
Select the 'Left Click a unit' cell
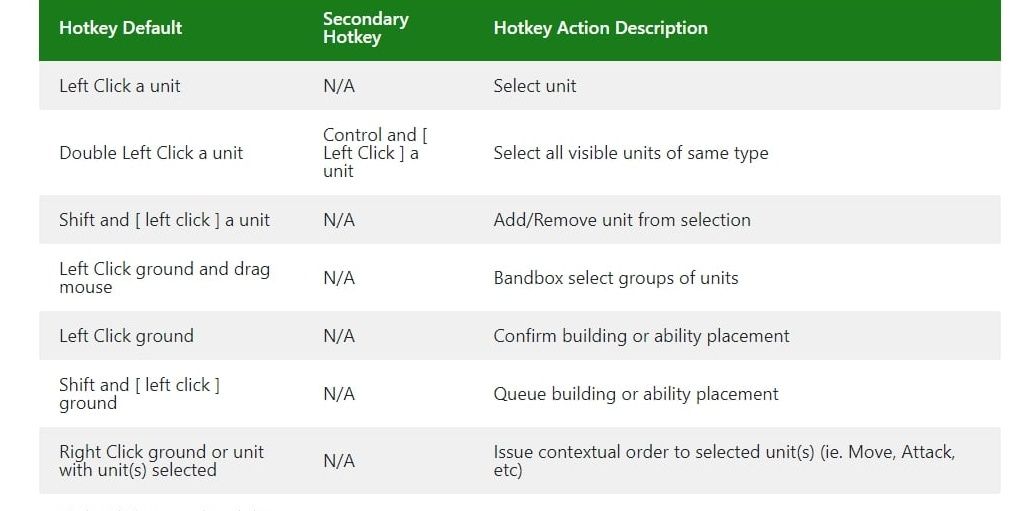pos(120,86)
